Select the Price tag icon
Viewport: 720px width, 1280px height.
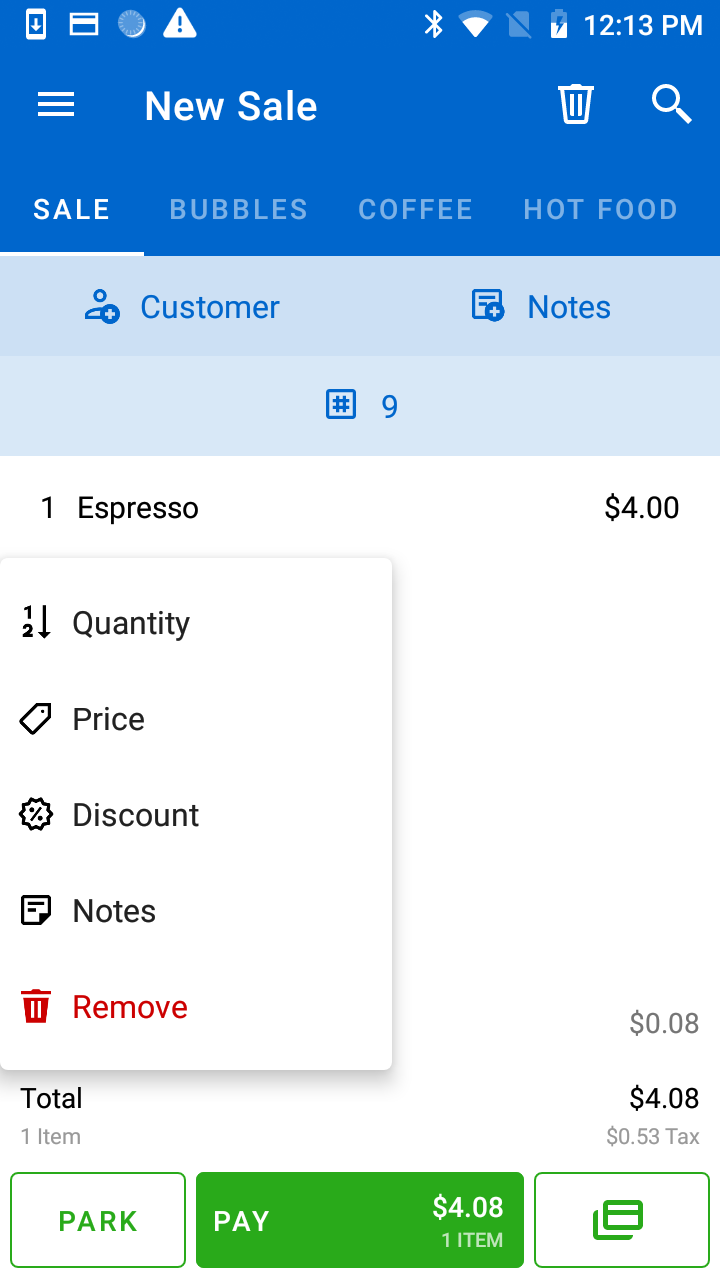pyautogui.click(x=36, y=718)
